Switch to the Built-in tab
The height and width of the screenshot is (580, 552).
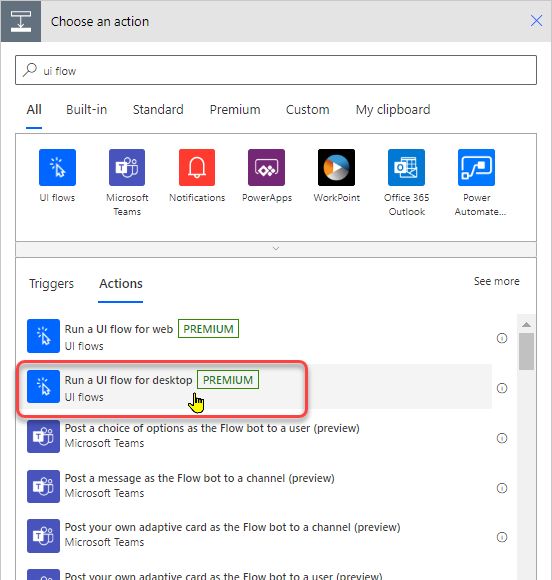click(x=87, y=110)
